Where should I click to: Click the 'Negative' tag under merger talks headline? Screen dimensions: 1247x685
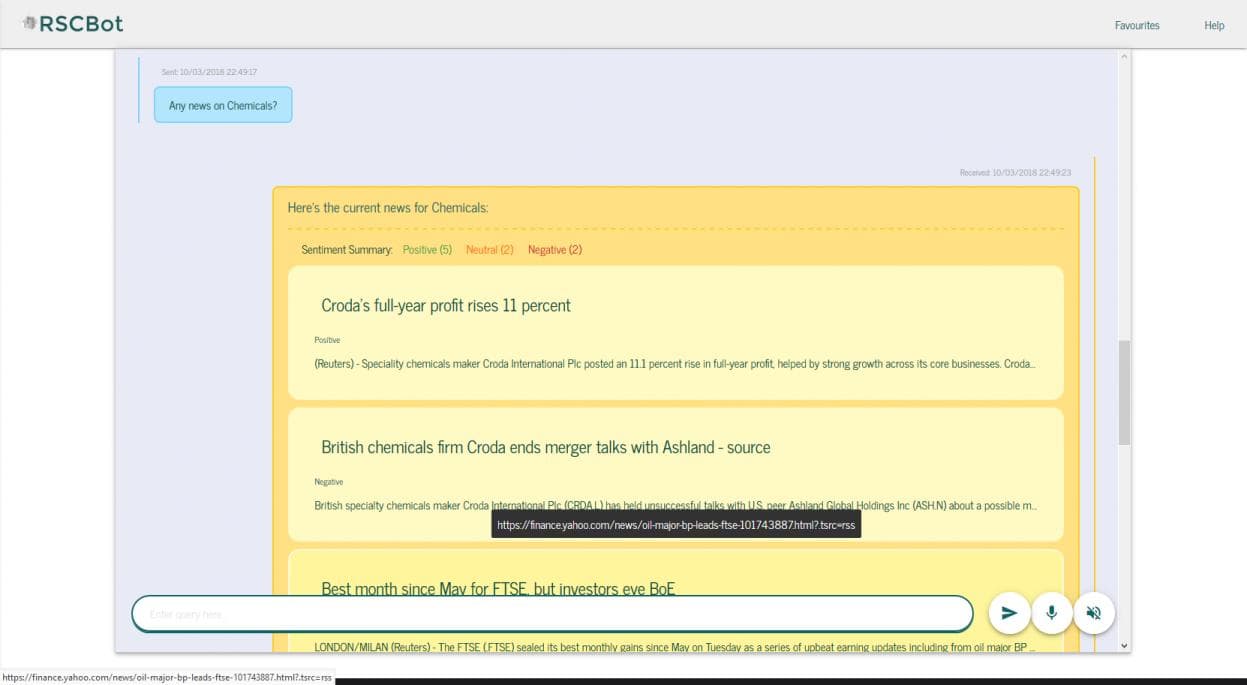point(328,482)
